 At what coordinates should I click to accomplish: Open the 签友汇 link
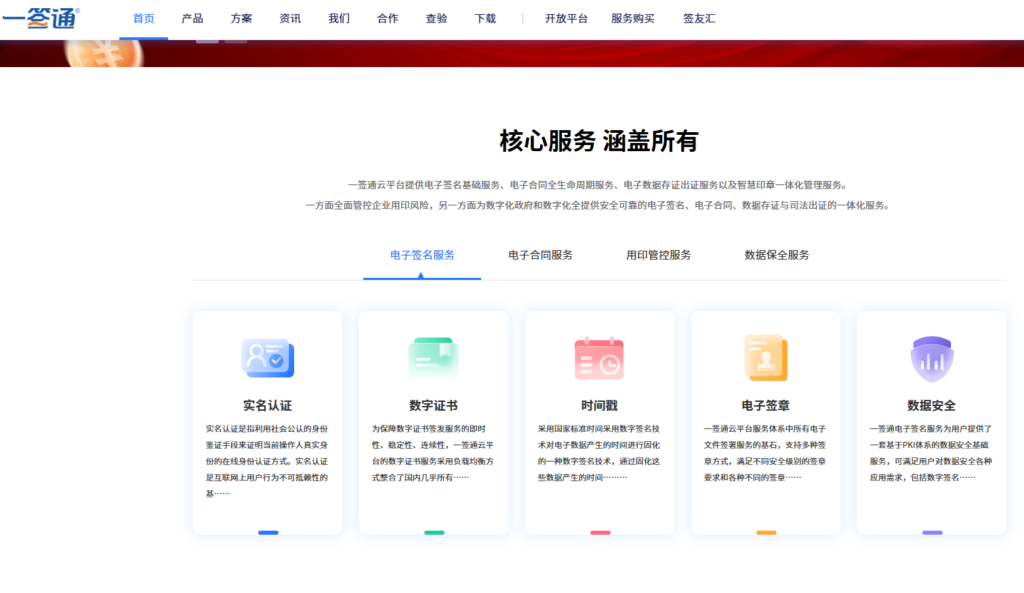click(699, 19)
